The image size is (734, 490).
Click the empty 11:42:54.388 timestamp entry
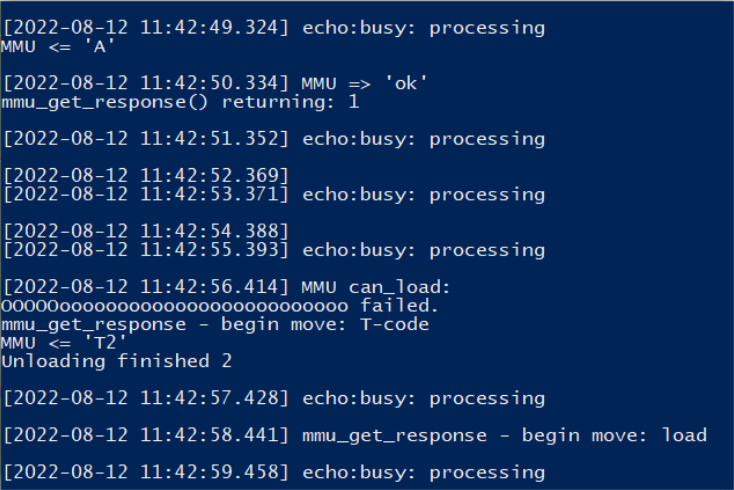146,232
